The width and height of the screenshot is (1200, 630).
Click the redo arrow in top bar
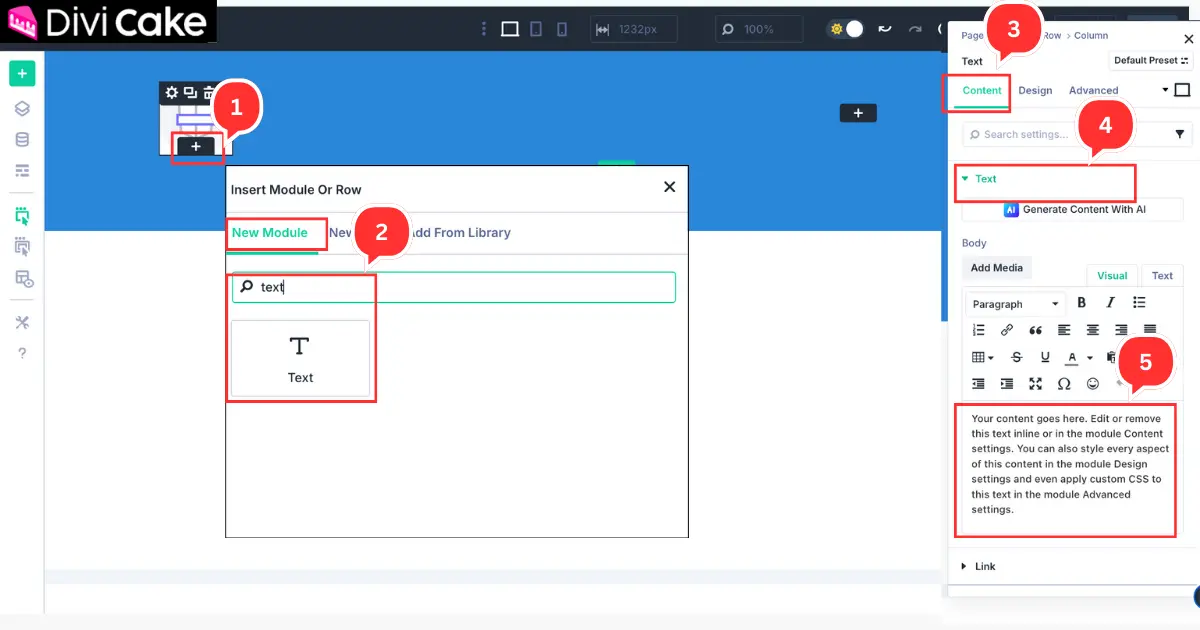click(x=914, y=29)
